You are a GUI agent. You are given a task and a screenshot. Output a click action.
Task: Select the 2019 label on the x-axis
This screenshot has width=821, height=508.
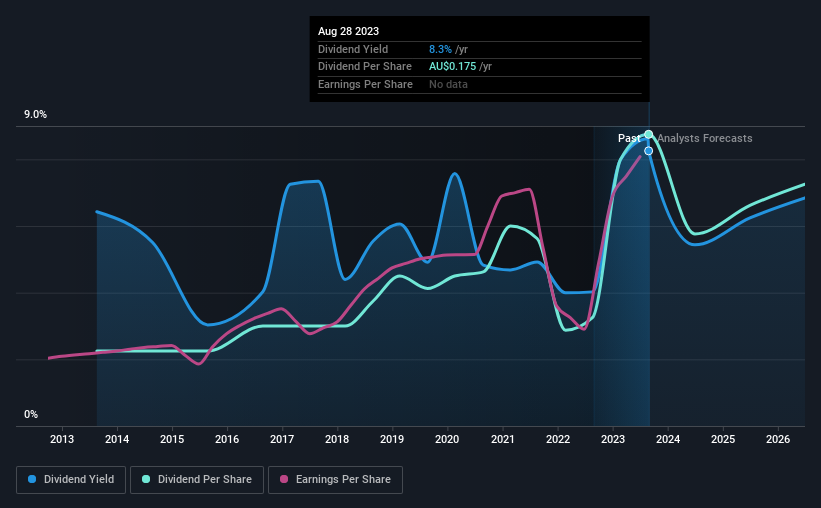tap(392, 439)
